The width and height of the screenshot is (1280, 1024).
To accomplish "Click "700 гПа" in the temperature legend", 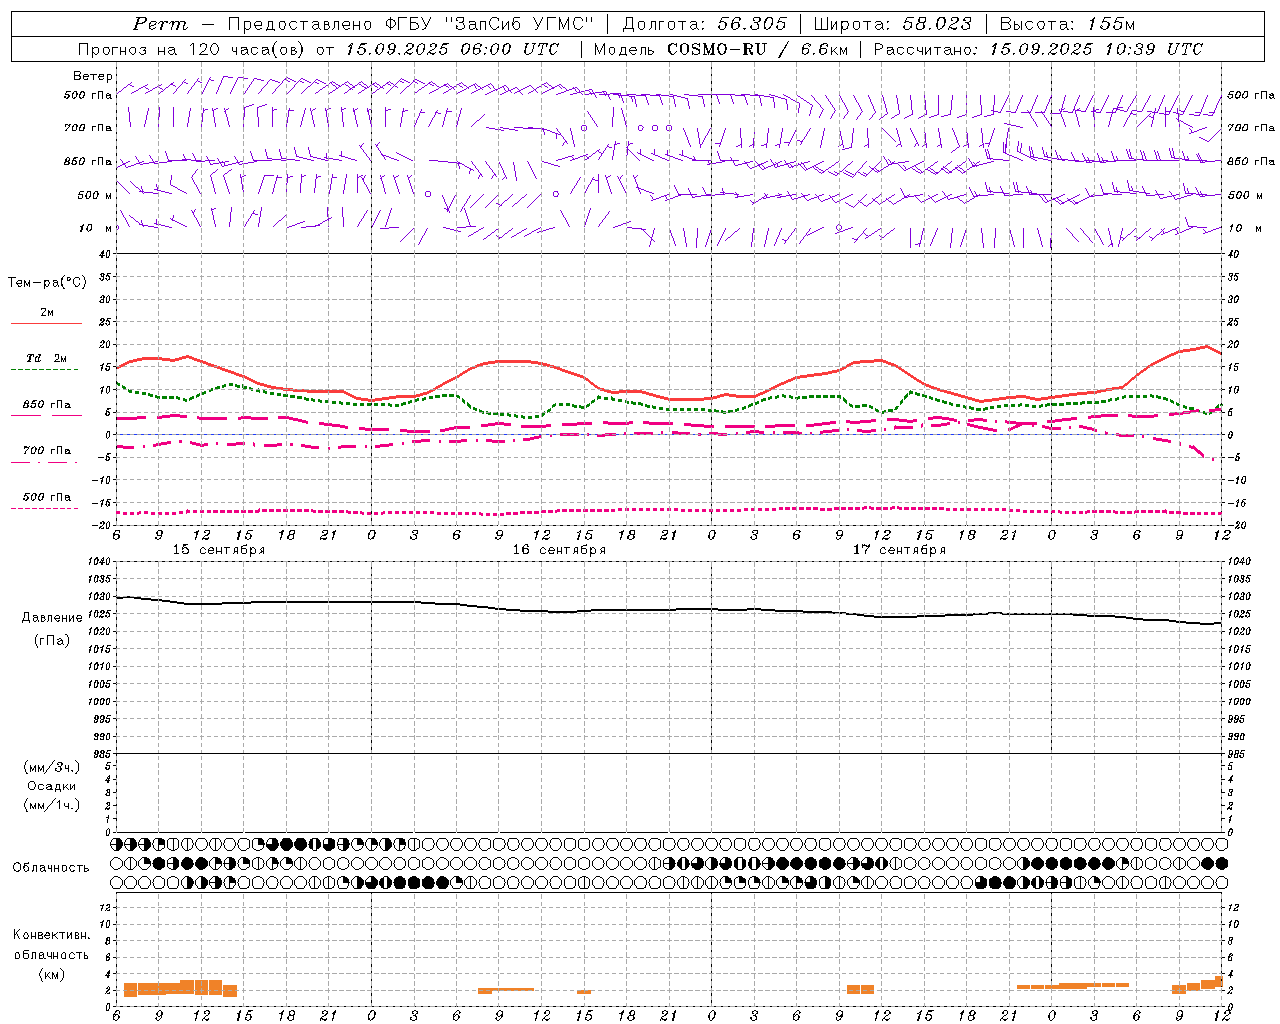I will click(47, 451).
